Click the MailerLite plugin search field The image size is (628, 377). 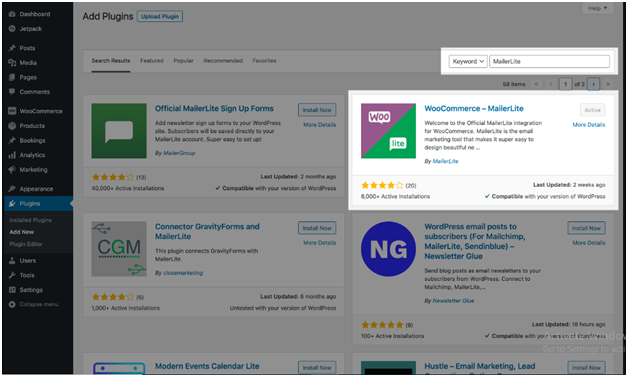click(x=550, y=61)
